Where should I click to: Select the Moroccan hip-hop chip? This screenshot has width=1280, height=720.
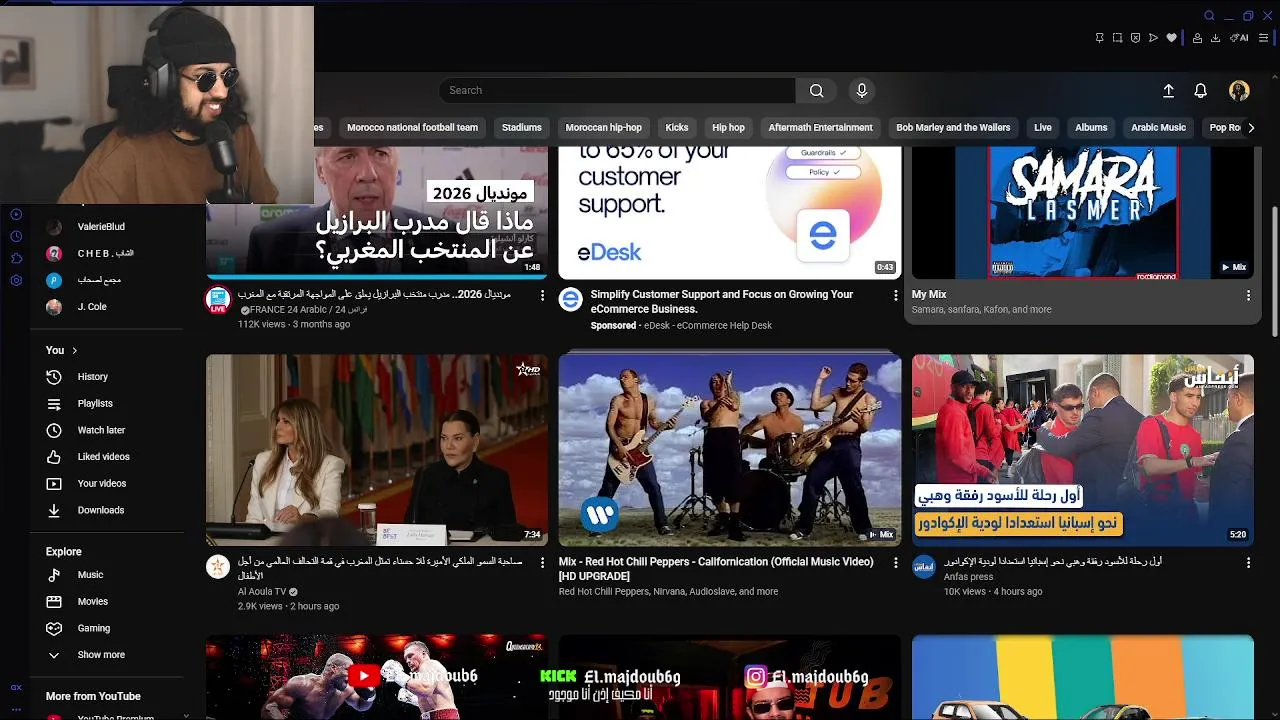[604, 127]
